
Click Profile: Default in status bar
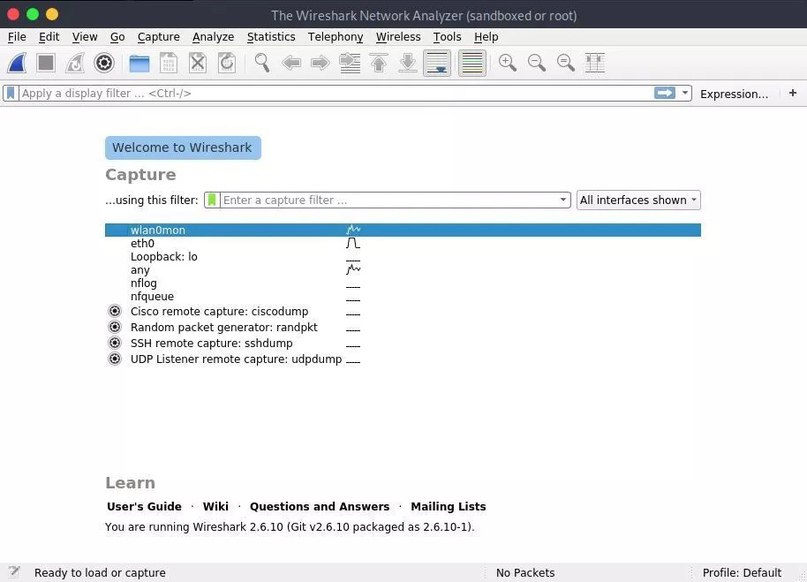pos(742,573)
